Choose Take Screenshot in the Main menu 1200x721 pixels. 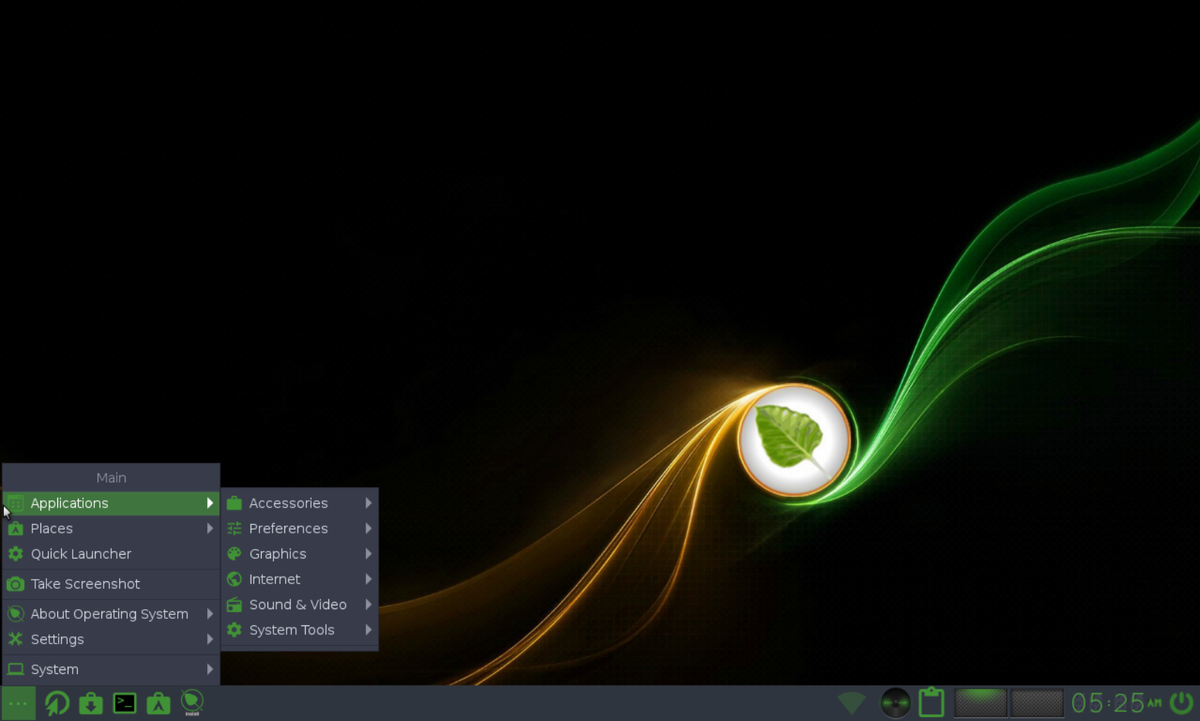click(111, 584)
